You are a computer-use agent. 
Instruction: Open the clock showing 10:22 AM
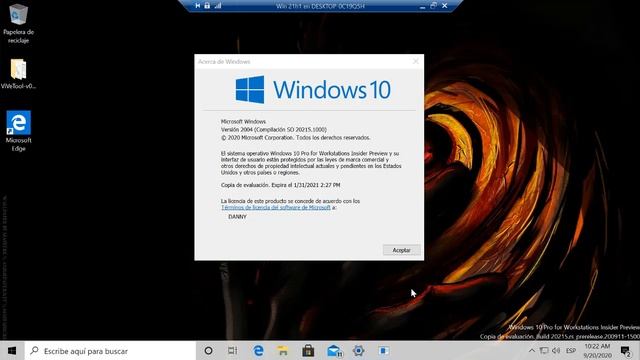(597, 351)
